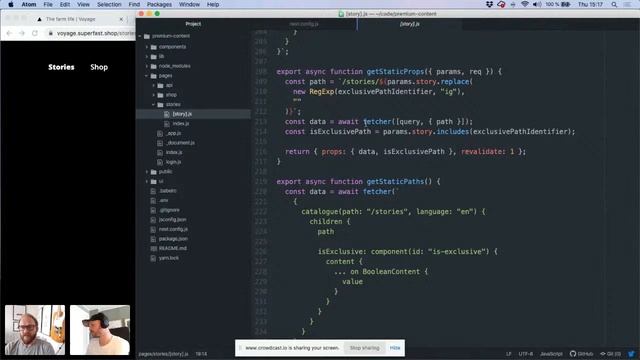Click the bird icon in status bar
The image size is (640, 360).
pos(631,354)
